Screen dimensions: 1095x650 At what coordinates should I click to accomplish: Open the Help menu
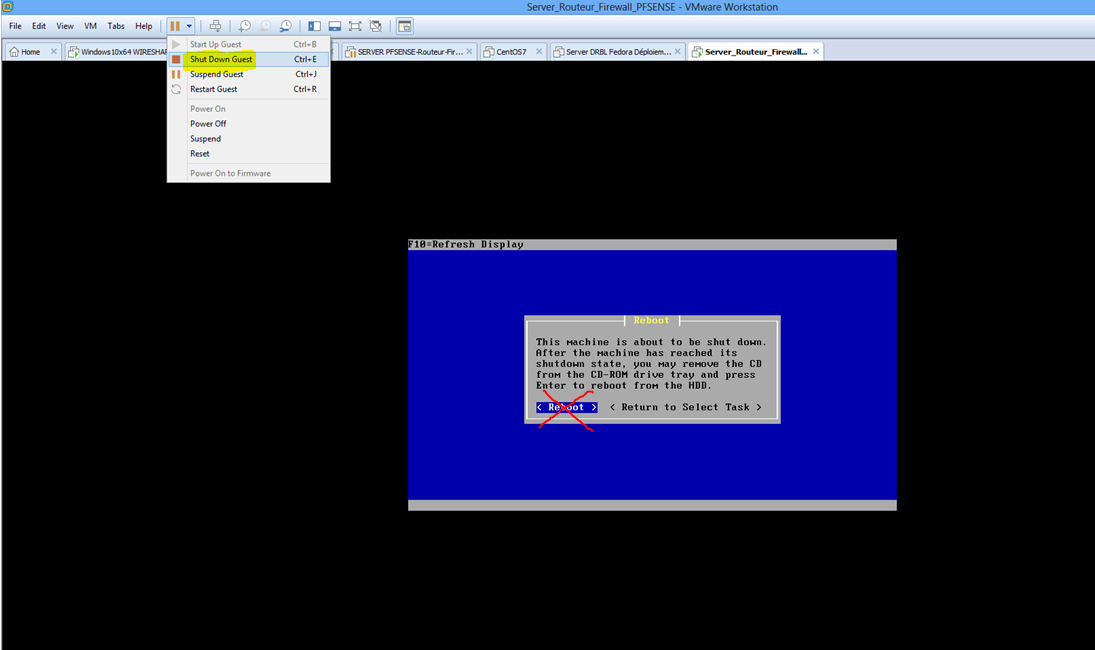tap(144, 26)
